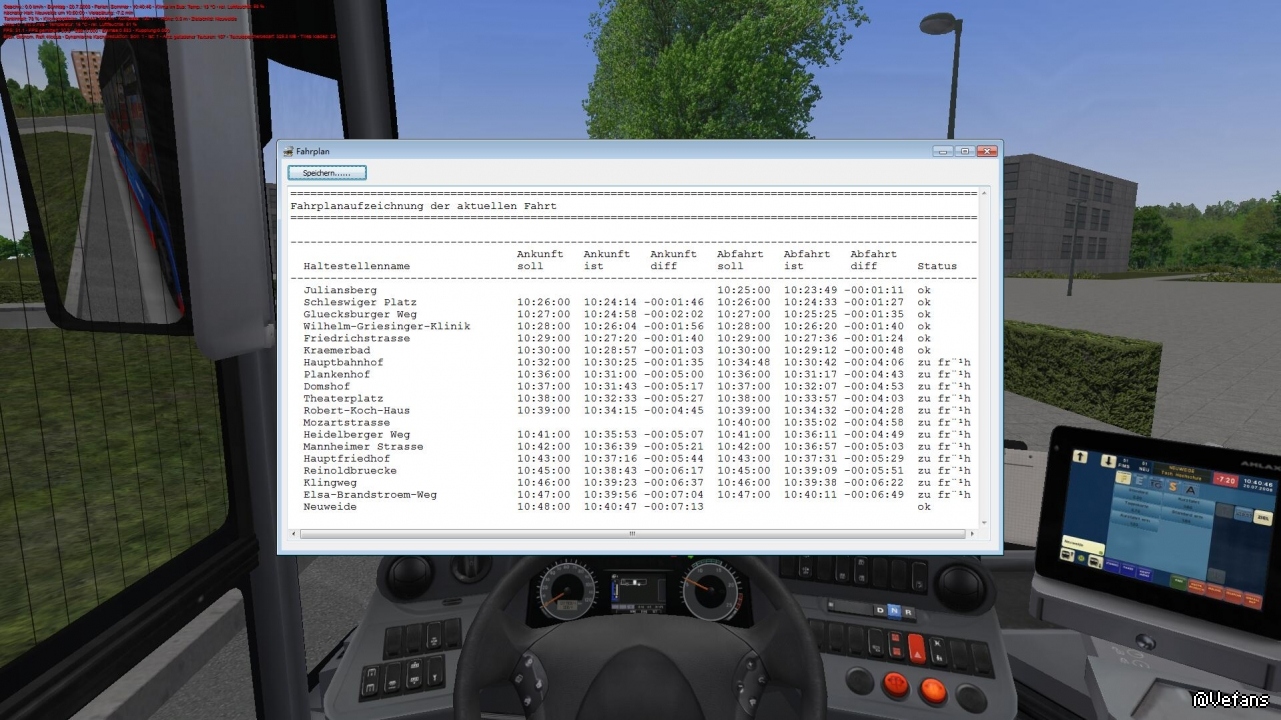This screenshot has height=720, width=1281.
Task: Click the Fahrplan title bar icon
Action: tap(289, 152)
